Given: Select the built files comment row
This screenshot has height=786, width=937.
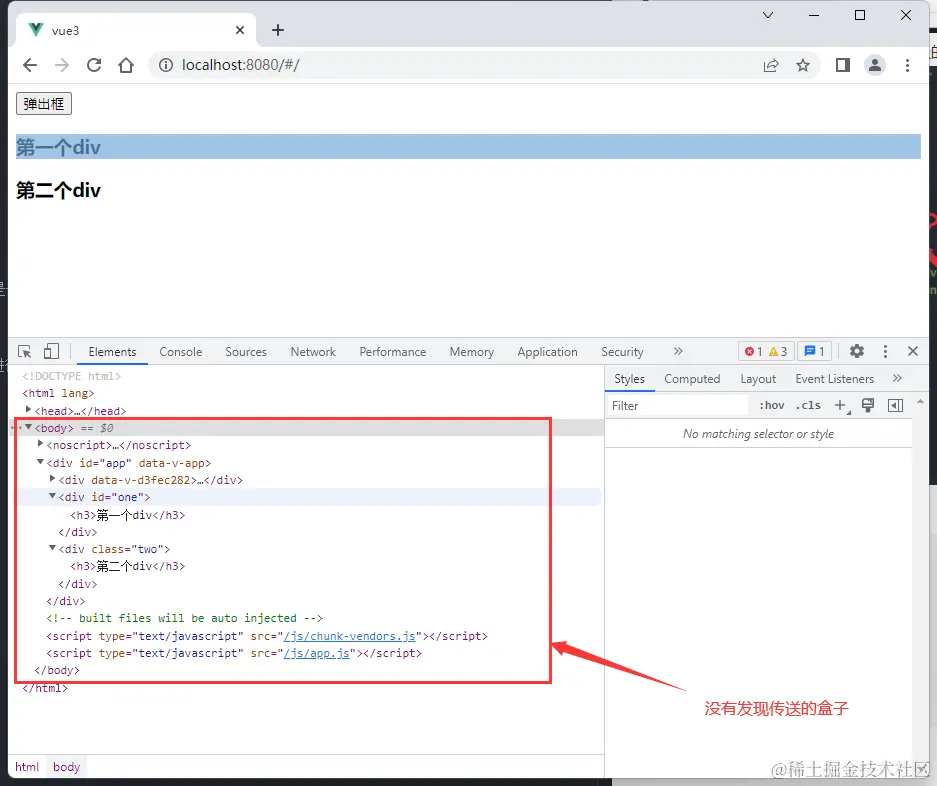Looking at the screenshot, I should pos(185,618).
